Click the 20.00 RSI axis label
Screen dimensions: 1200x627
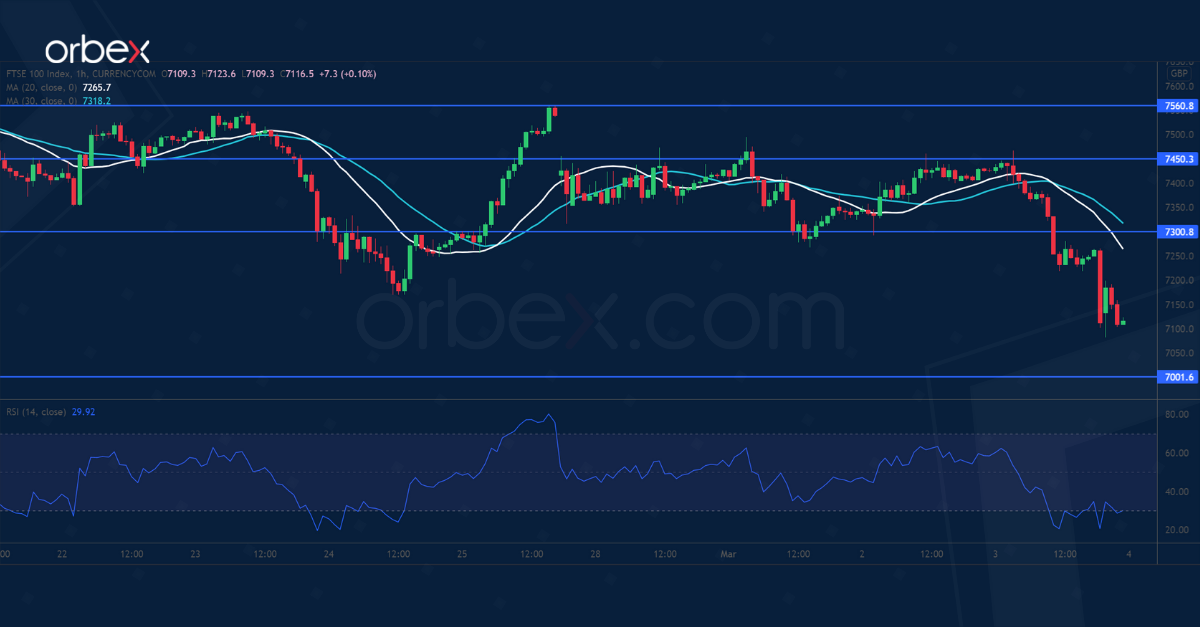coord(1176,530)
